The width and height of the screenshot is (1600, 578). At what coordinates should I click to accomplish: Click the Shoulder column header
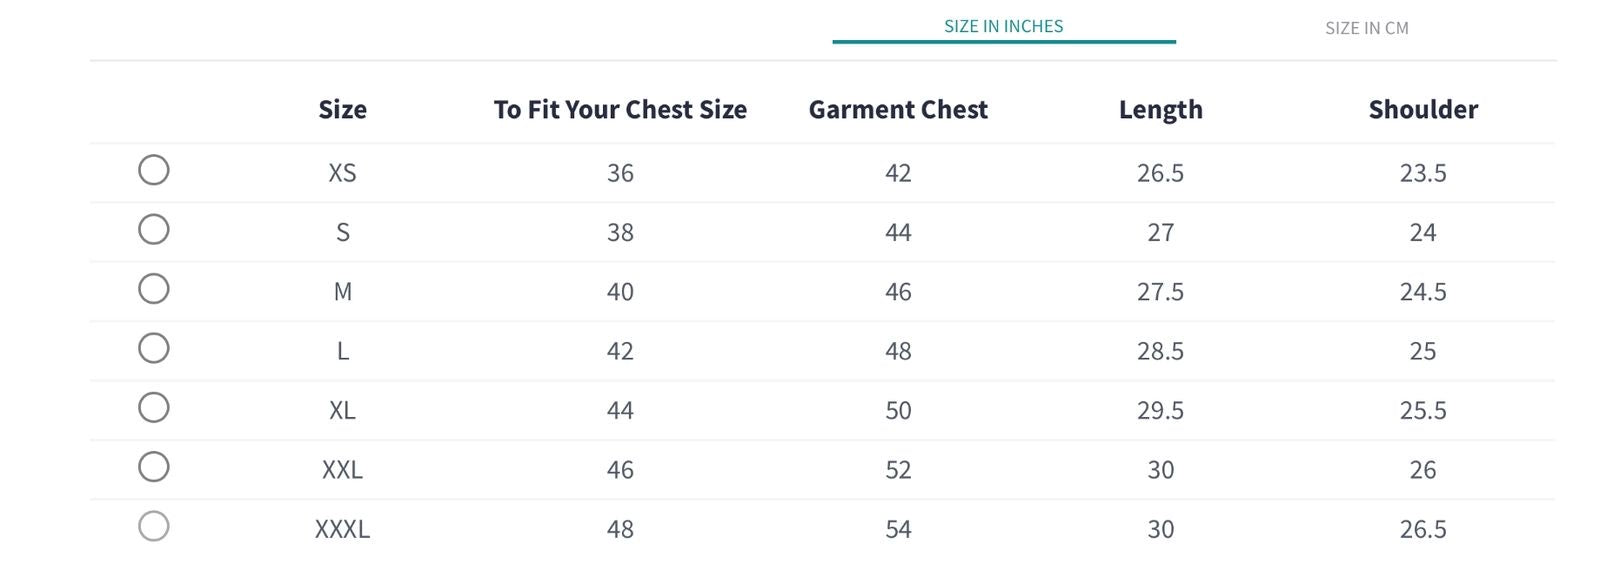pos(1422,110)
